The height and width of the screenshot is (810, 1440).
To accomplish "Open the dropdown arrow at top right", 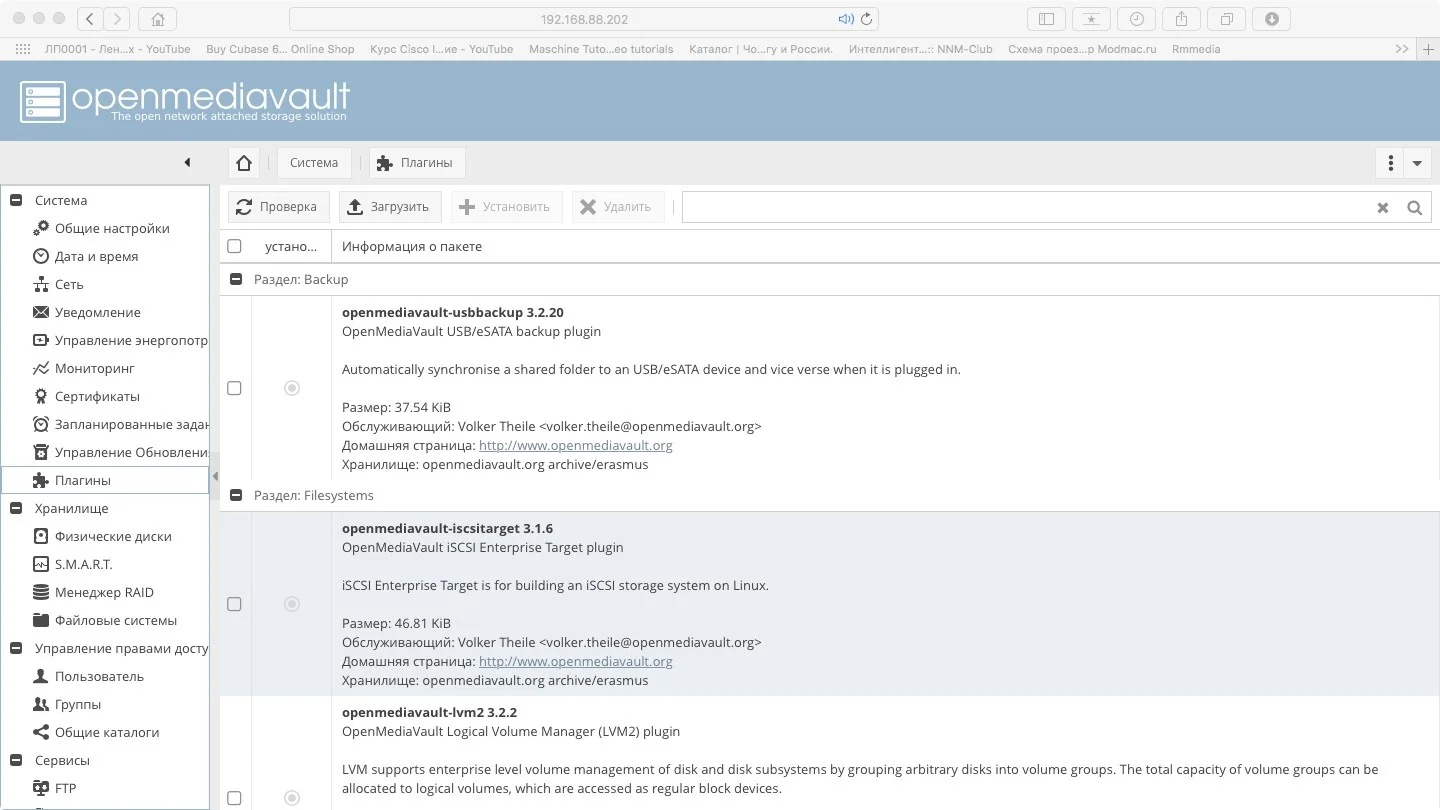I will point(1417,163).
